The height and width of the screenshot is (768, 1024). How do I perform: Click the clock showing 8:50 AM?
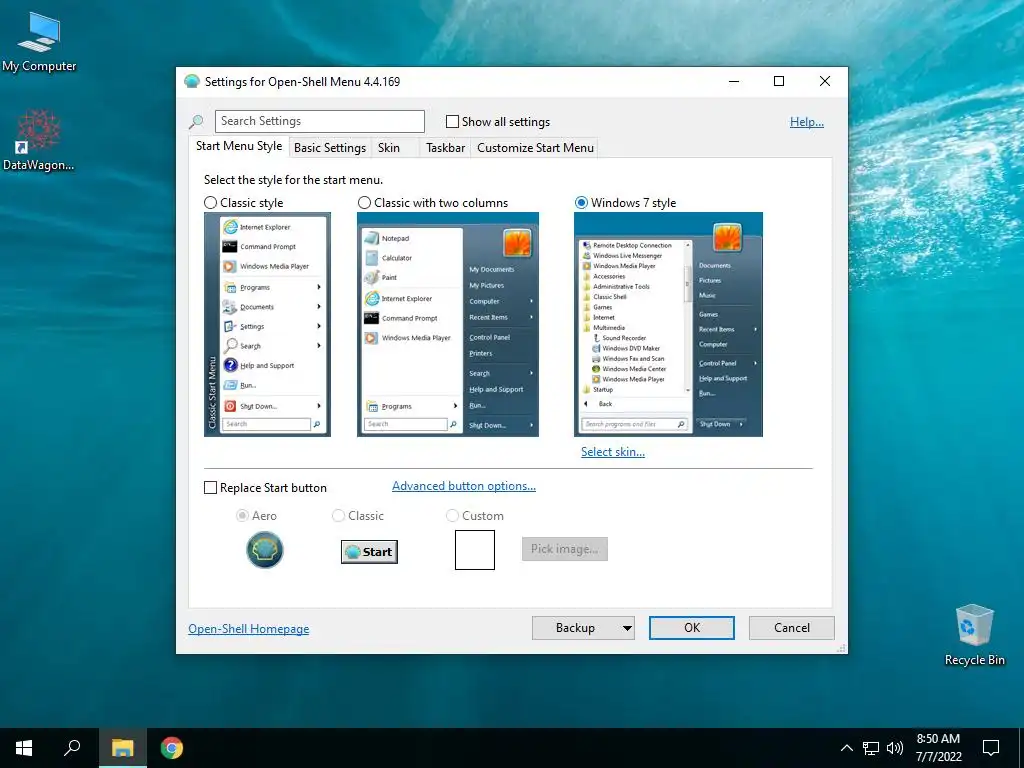click(x=938, y=748)
